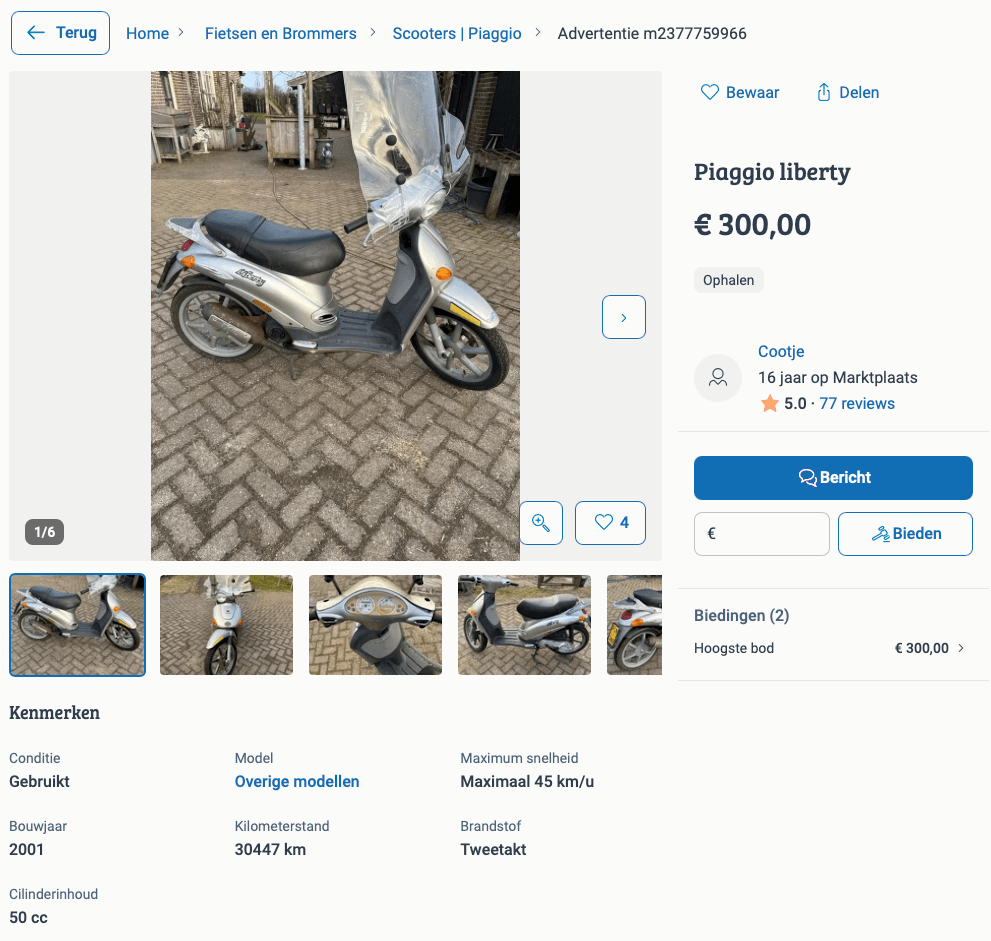Show the next photo with arrow
This screenshot has width=991, height=941.
pos(624,317)
